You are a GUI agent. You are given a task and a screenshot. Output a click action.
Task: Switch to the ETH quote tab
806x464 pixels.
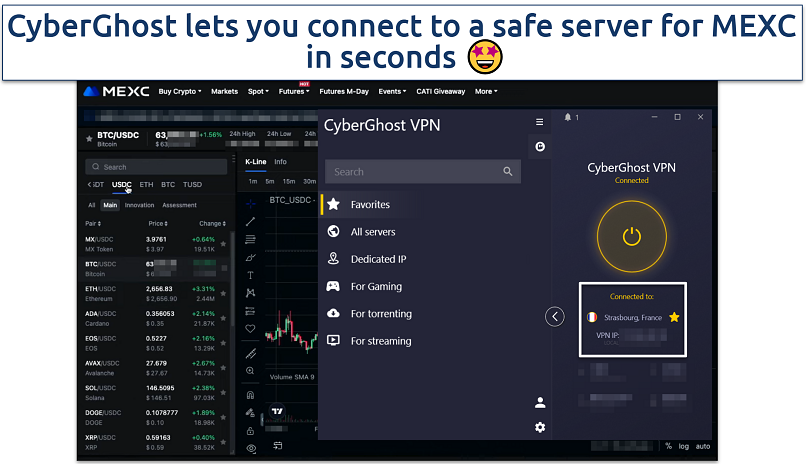click(x=146, y=184)
